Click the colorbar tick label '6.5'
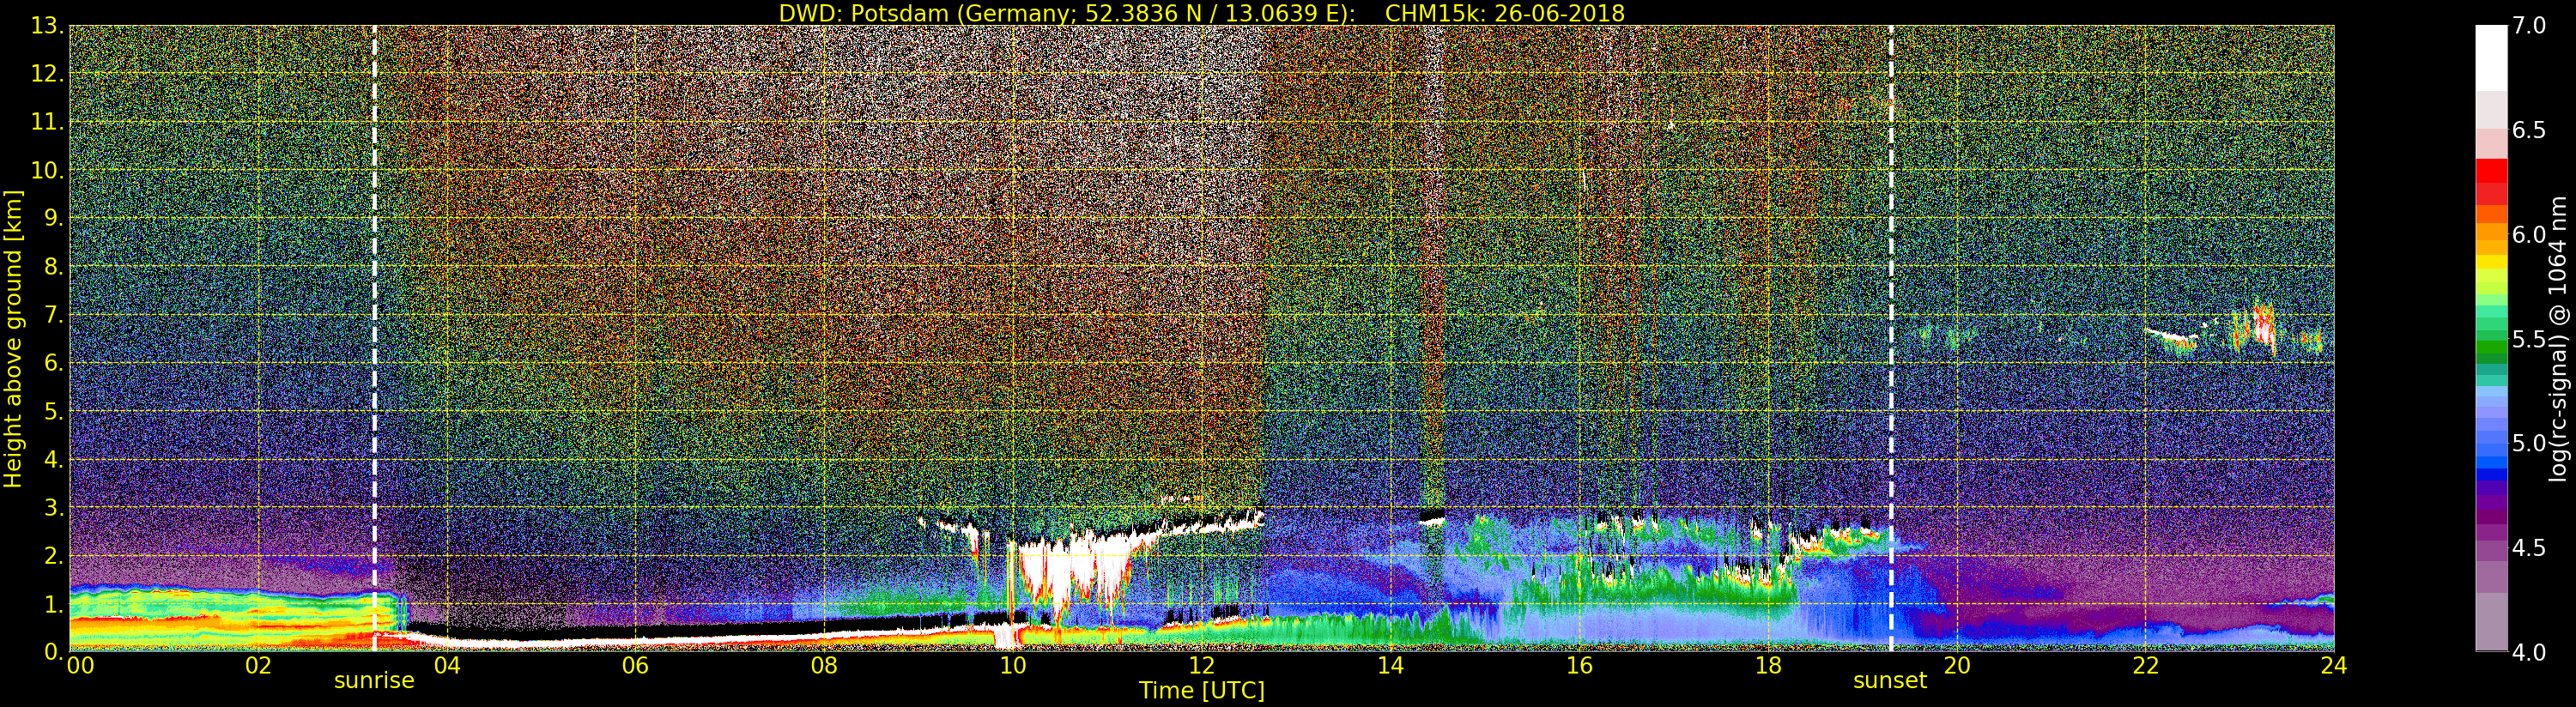2576x707 pixels. 2529,130
